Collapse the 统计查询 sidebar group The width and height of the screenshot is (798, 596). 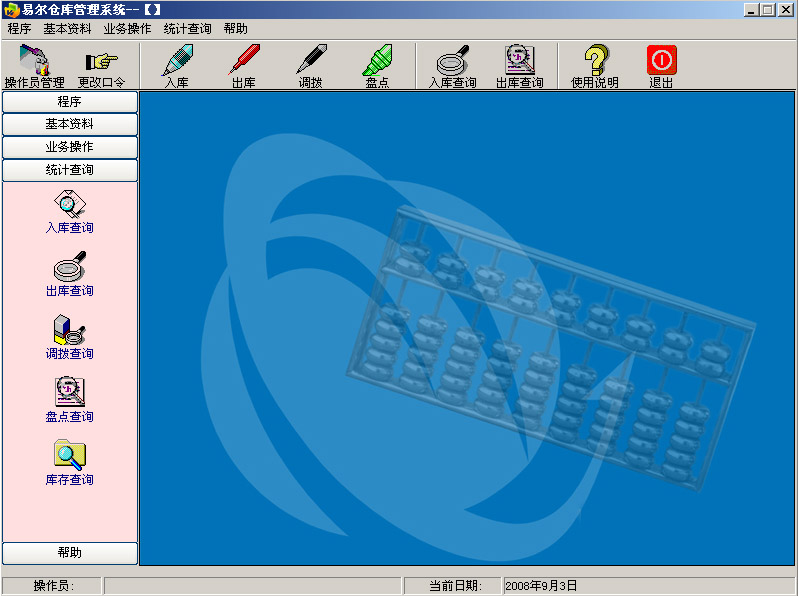tap(70, 170)
